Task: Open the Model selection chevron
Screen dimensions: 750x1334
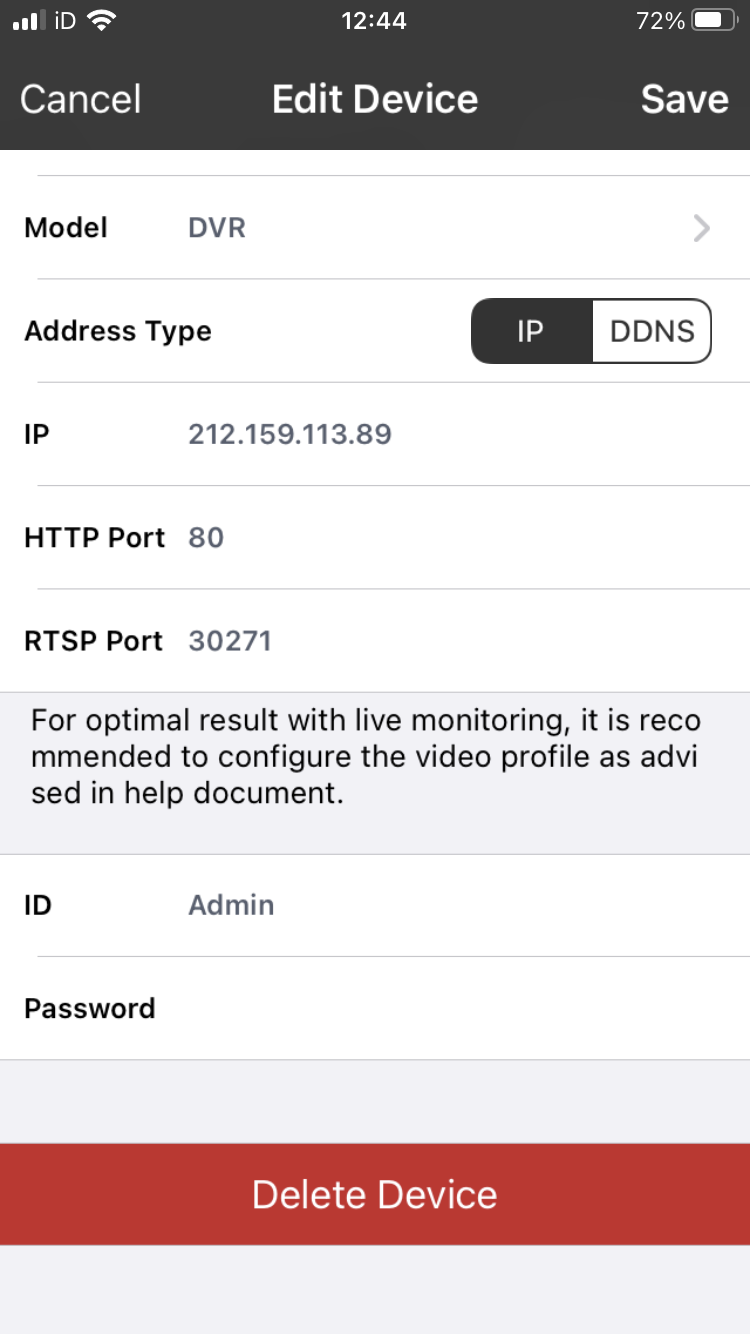Action: coord(701,227)
